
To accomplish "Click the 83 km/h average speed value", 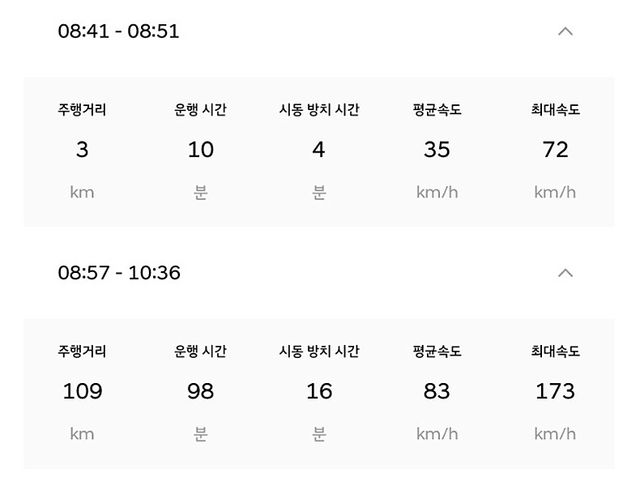I will tap(437, 391).
